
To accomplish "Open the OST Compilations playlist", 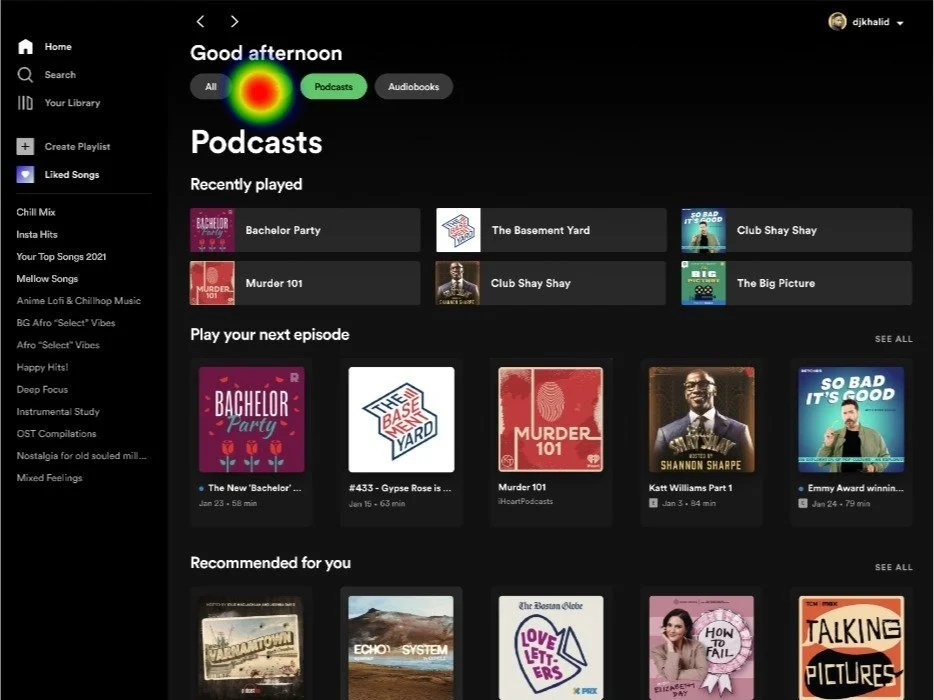I will pos(56,434).
